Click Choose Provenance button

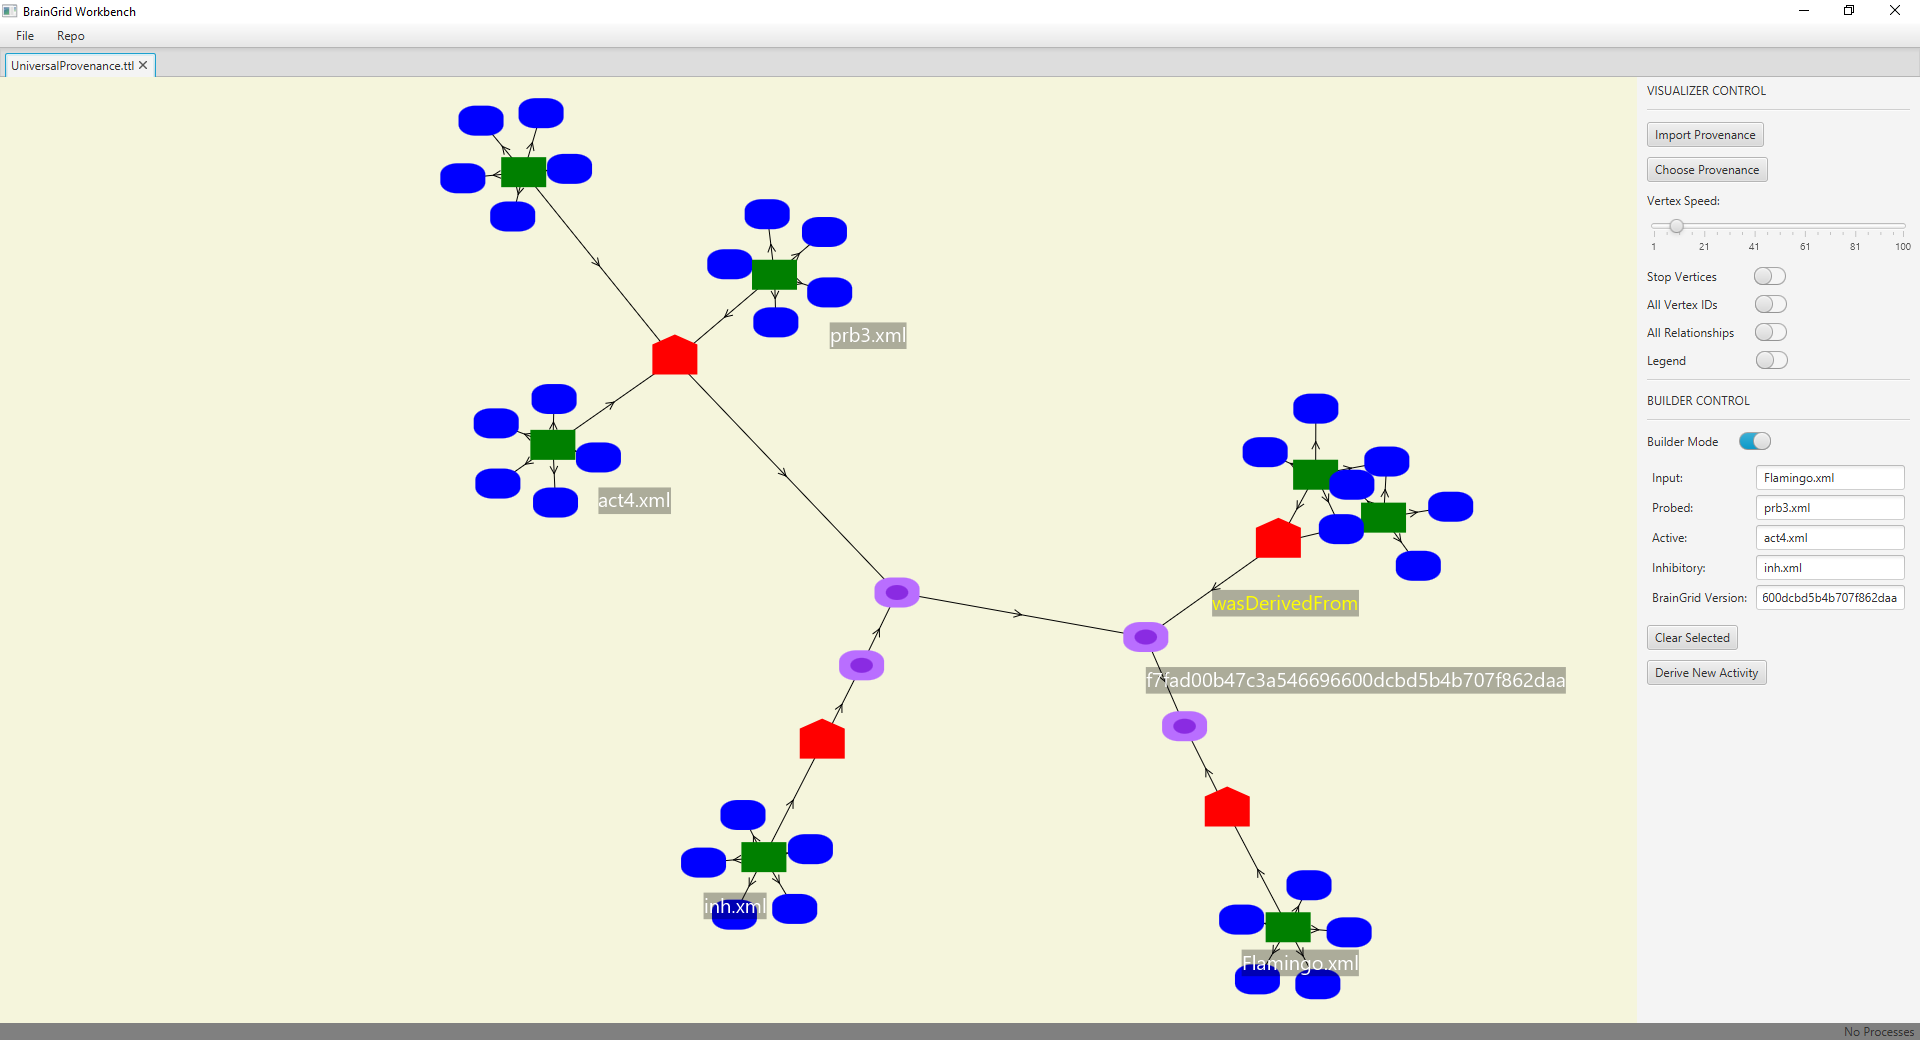click(x=1707, y=170)
